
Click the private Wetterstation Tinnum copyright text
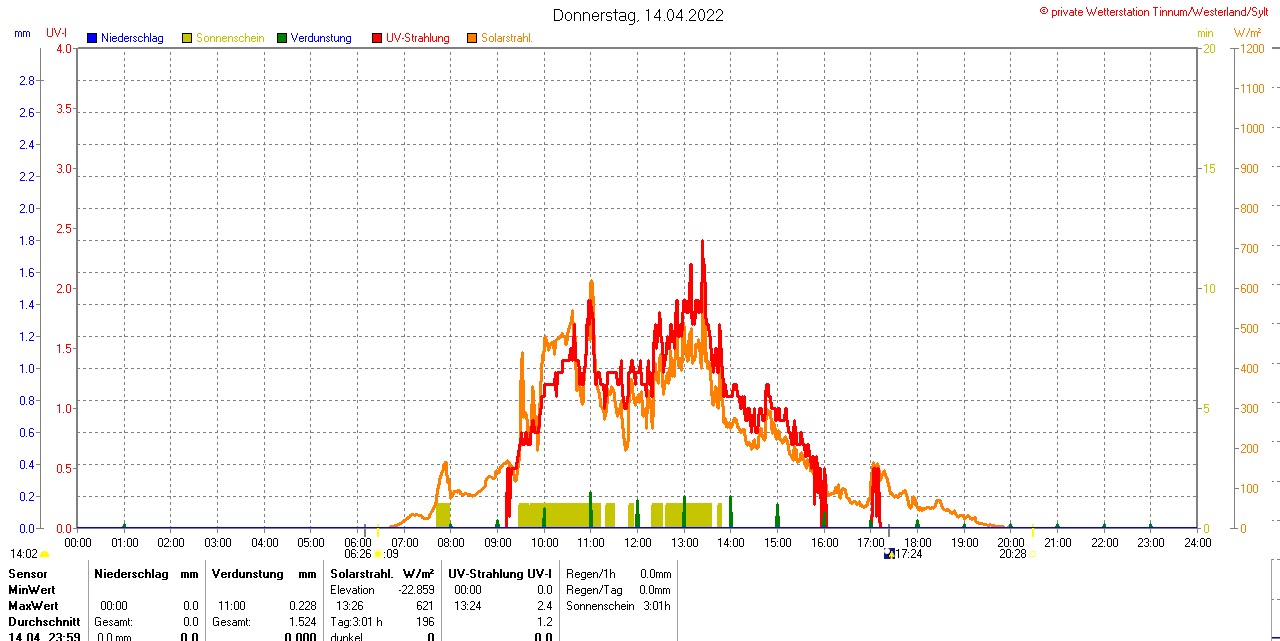(x=1158, y=11)
